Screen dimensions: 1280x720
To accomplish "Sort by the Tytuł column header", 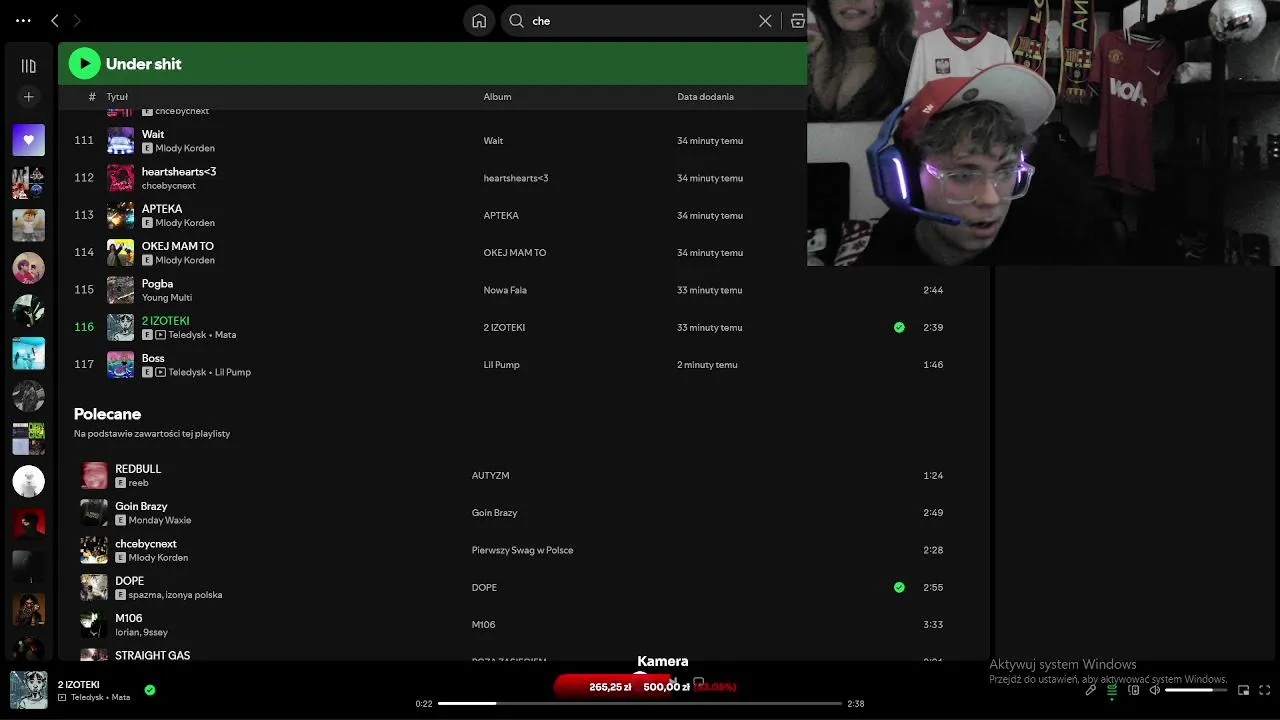I will [117, 97].
